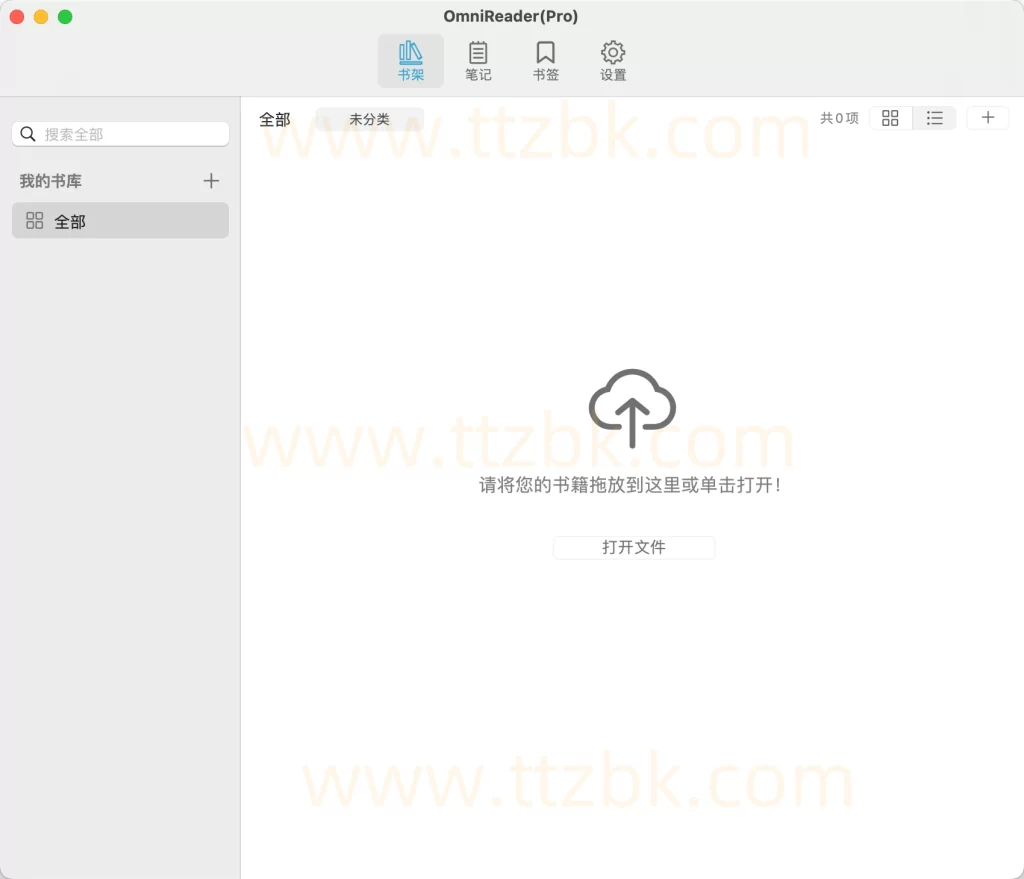Click the green zoom button
The image size is (1024, 879).
click(x=65, y=17)
